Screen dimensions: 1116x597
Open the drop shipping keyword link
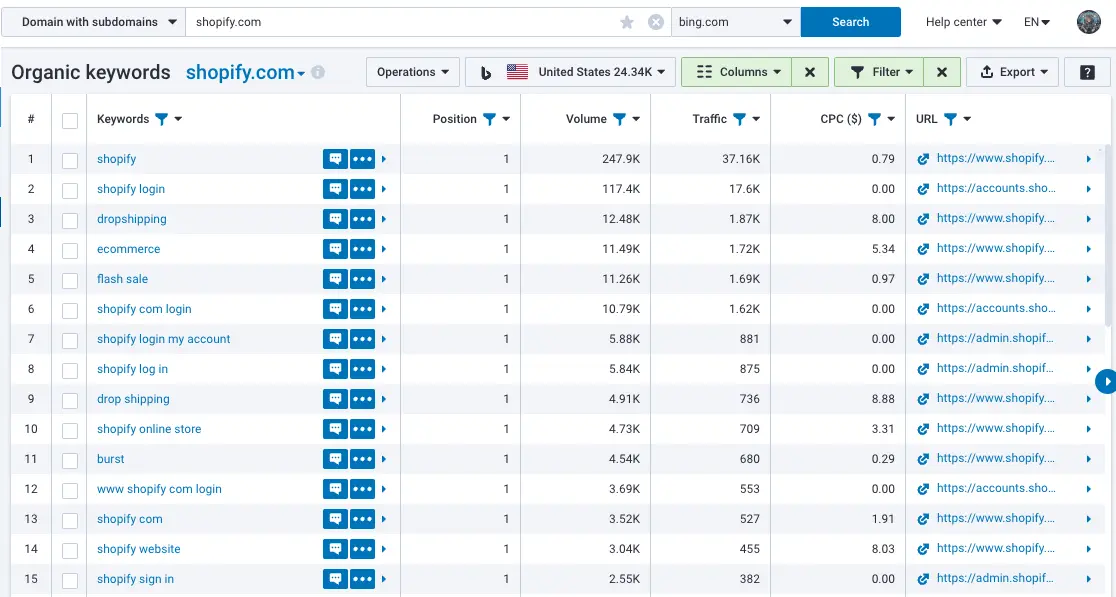[x=133, y=399]
